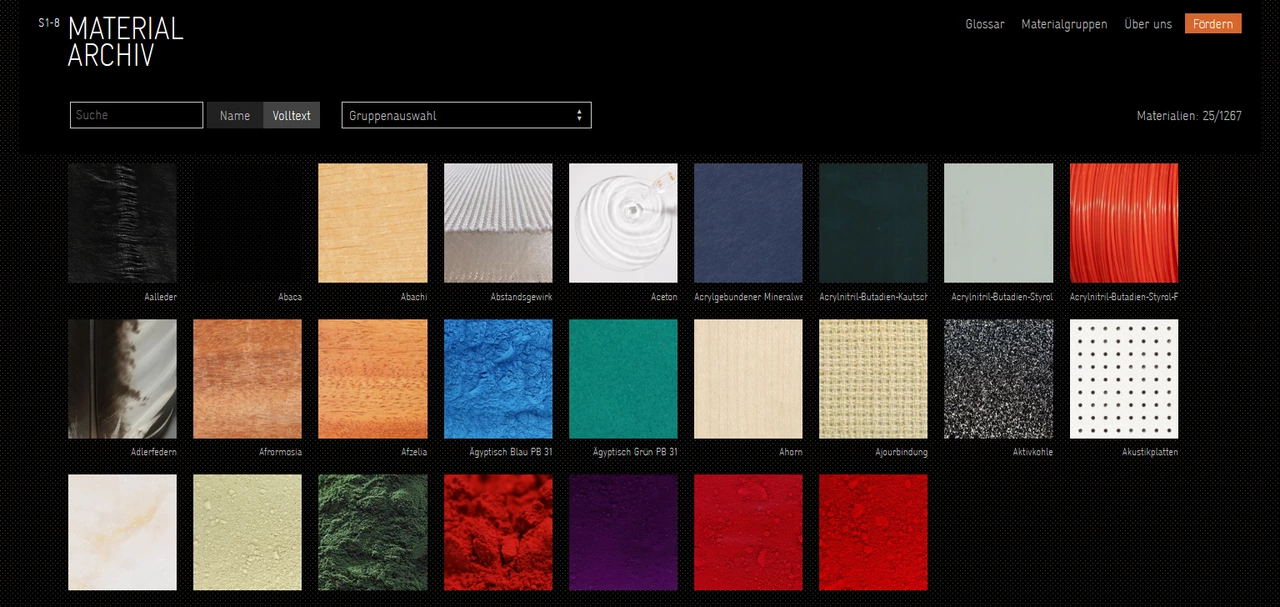Select the Akustikplatten perforated panel thumbnail
1280x607 pixels.
coord(1123,379)
